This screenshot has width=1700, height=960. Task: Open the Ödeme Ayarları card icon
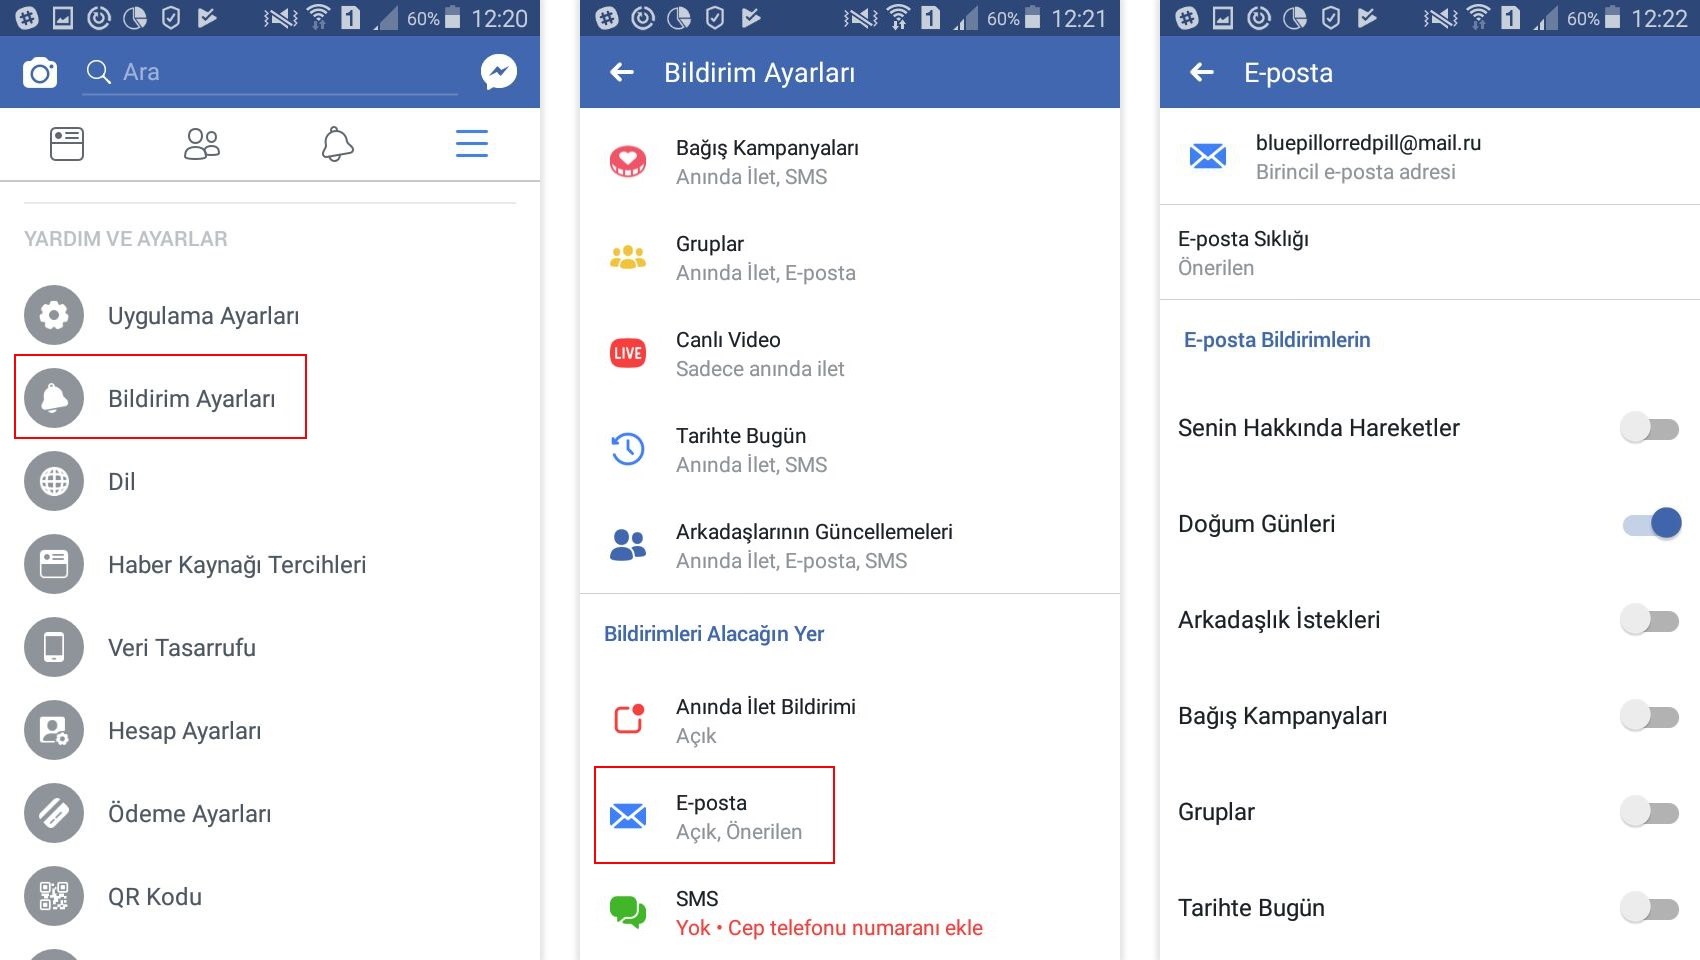[x=54, y=813]
